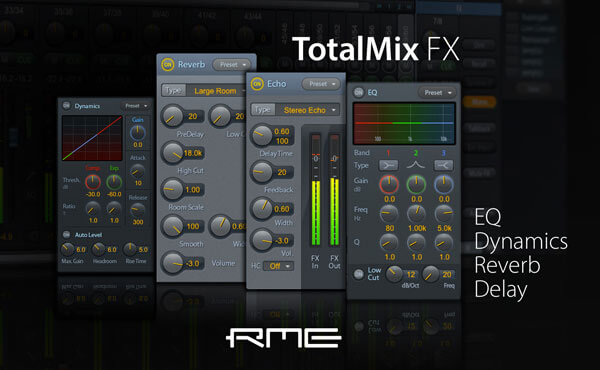Viewport: 600px width, 370px height.
Task: Click the FX In level meter
Action: [x=315, y=189]
